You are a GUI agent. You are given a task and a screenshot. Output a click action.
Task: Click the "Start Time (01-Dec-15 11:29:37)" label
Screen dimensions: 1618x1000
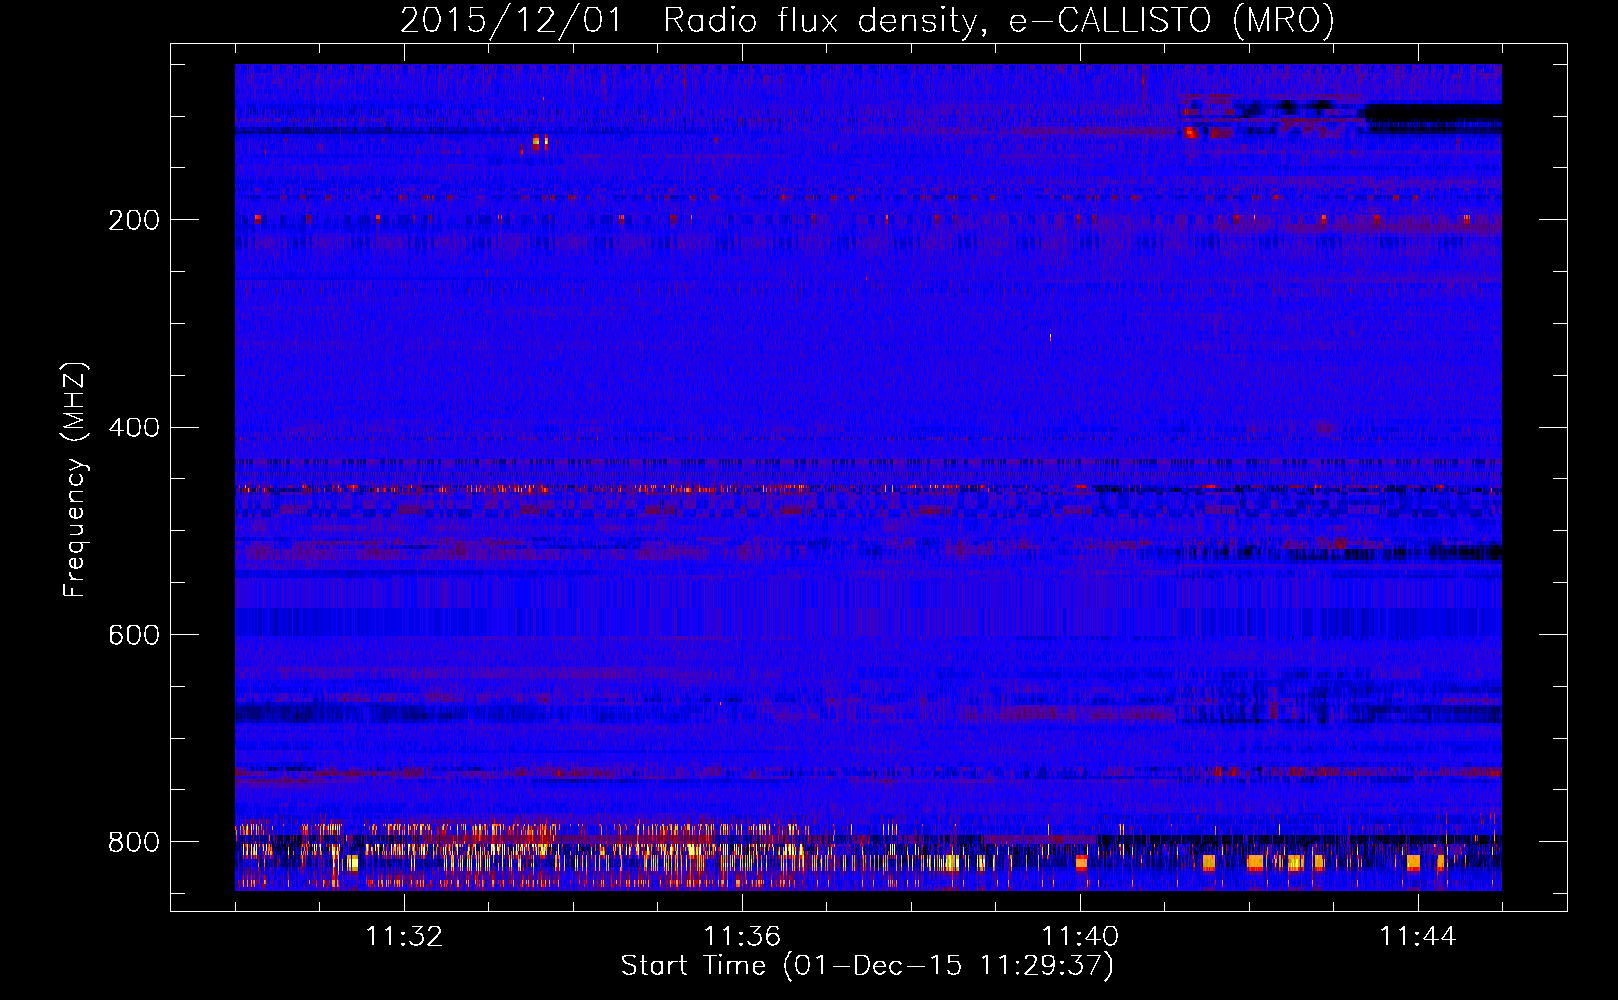pyautogui.click(x=867, y=966)
